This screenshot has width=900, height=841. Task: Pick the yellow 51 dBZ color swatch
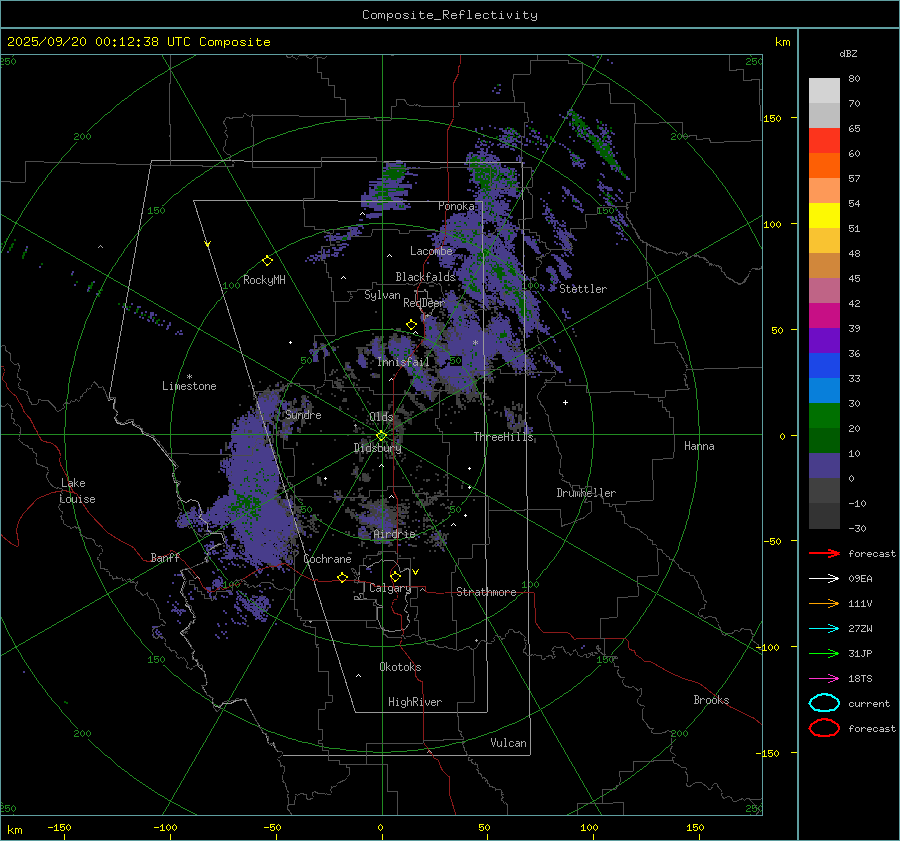(824, 215)
